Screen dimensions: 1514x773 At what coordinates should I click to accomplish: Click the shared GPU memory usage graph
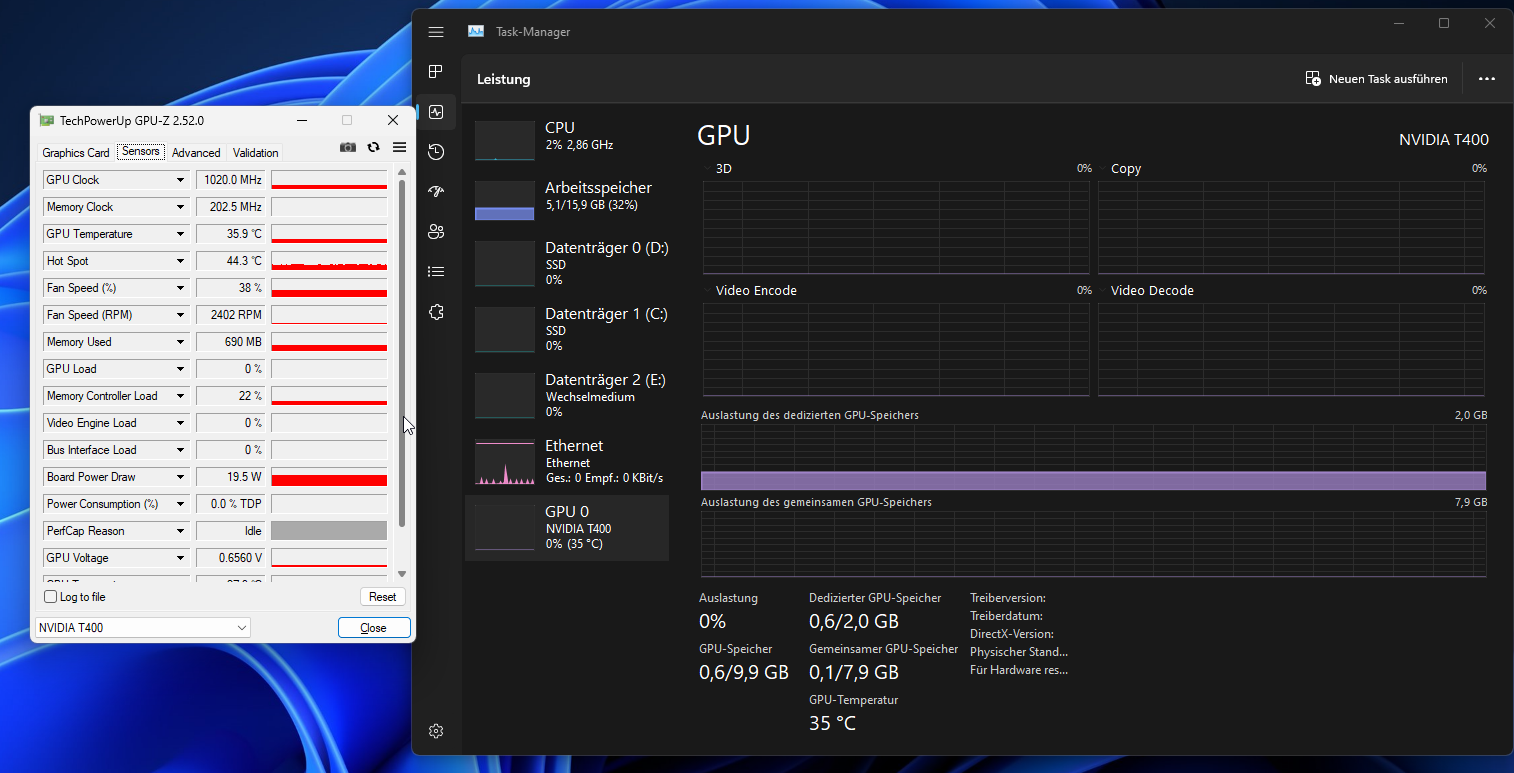[1093, 544]
